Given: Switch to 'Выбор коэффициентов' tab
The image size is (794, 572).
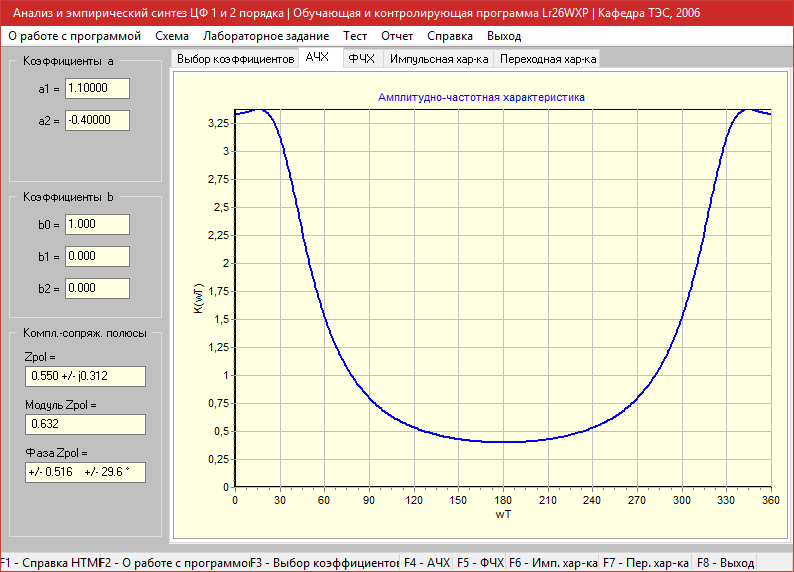Looking at the screenshot, I should tap(235, 59).
